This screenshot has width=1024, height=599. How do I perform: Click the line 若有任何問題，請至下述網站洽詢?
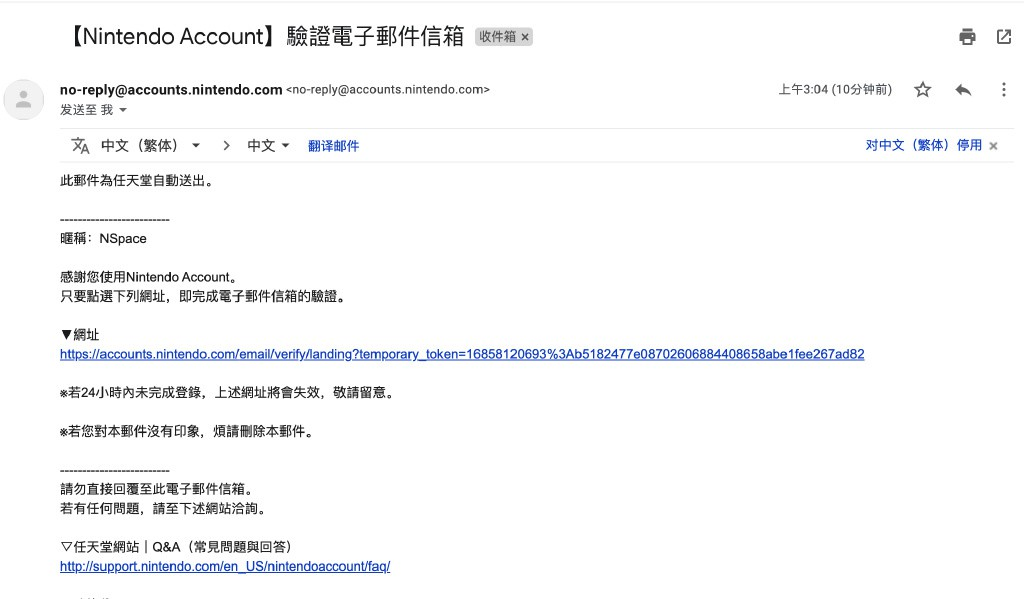[x=163, y=508]
